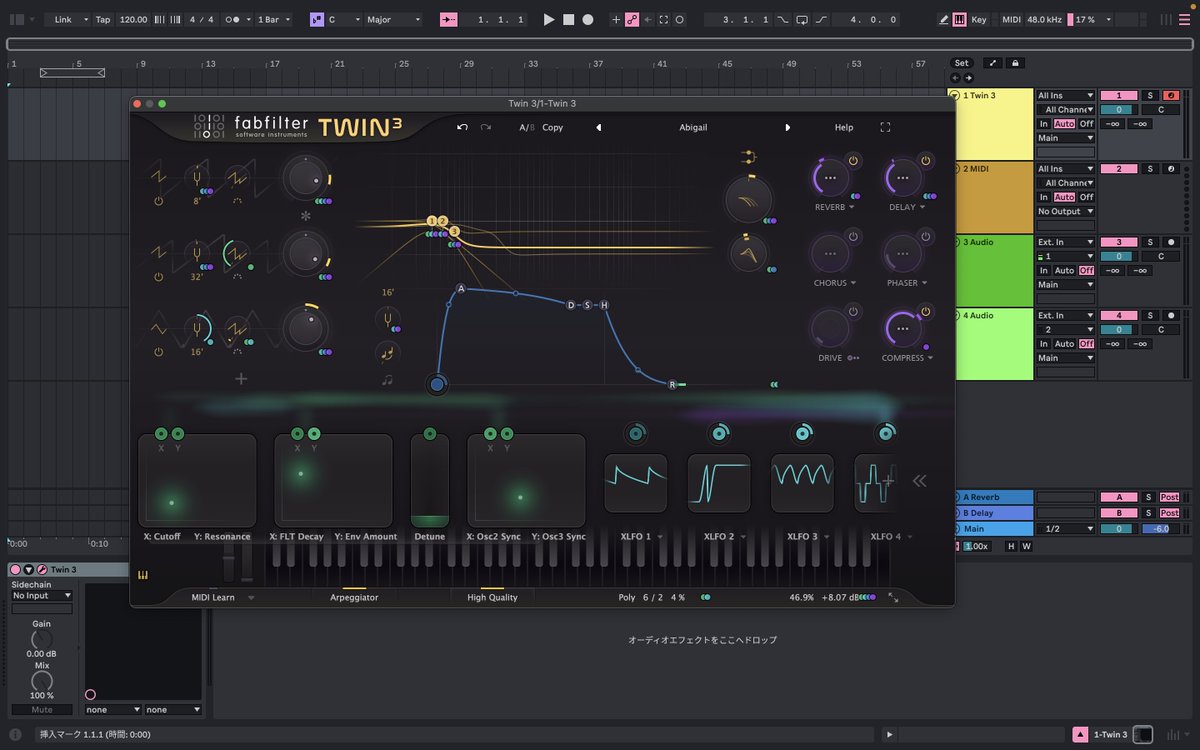1200x750 pixels.
Task: Toggle the Arpeggiator tab
Action: click(354, 597)
